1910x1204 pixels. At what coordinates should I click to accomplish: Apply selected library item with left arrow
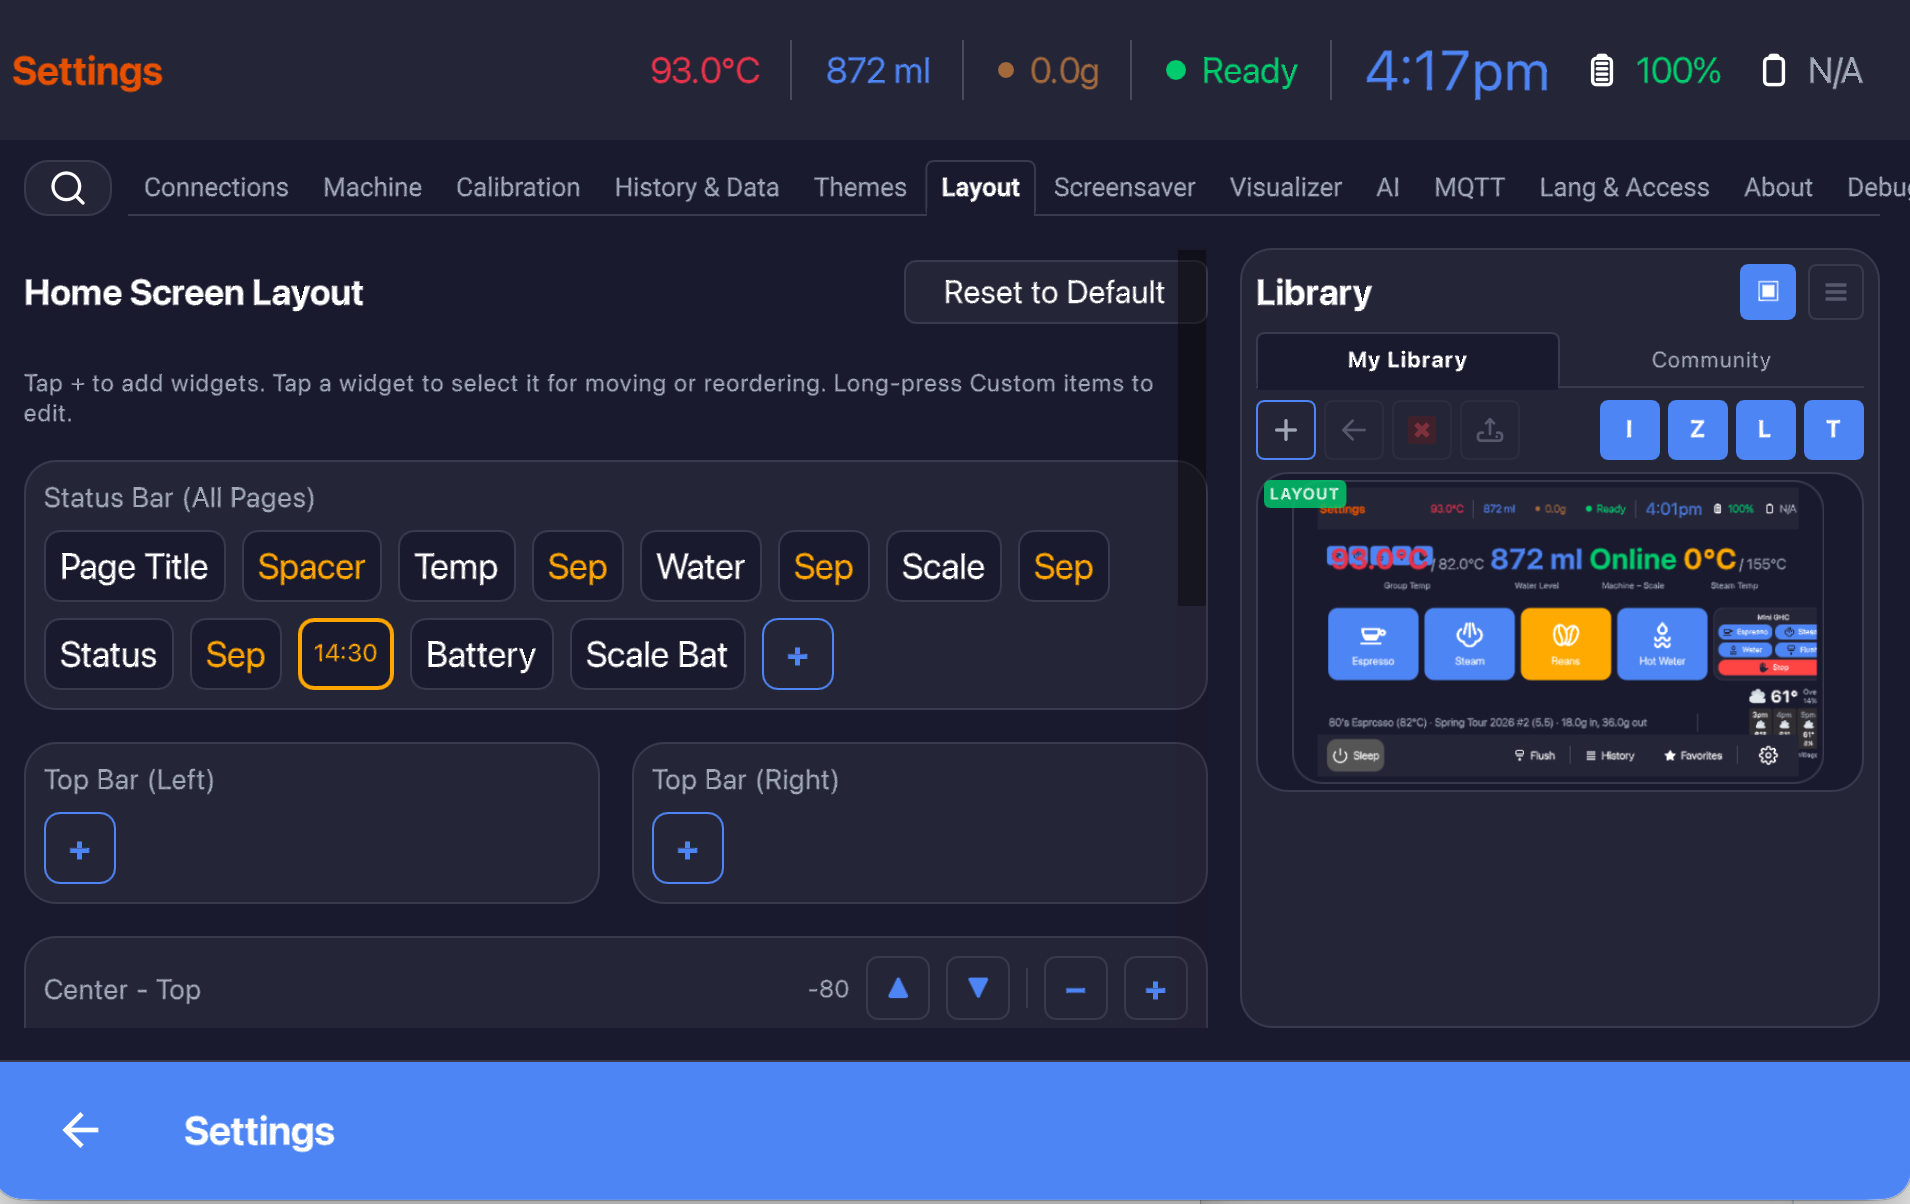[1354, 430]
